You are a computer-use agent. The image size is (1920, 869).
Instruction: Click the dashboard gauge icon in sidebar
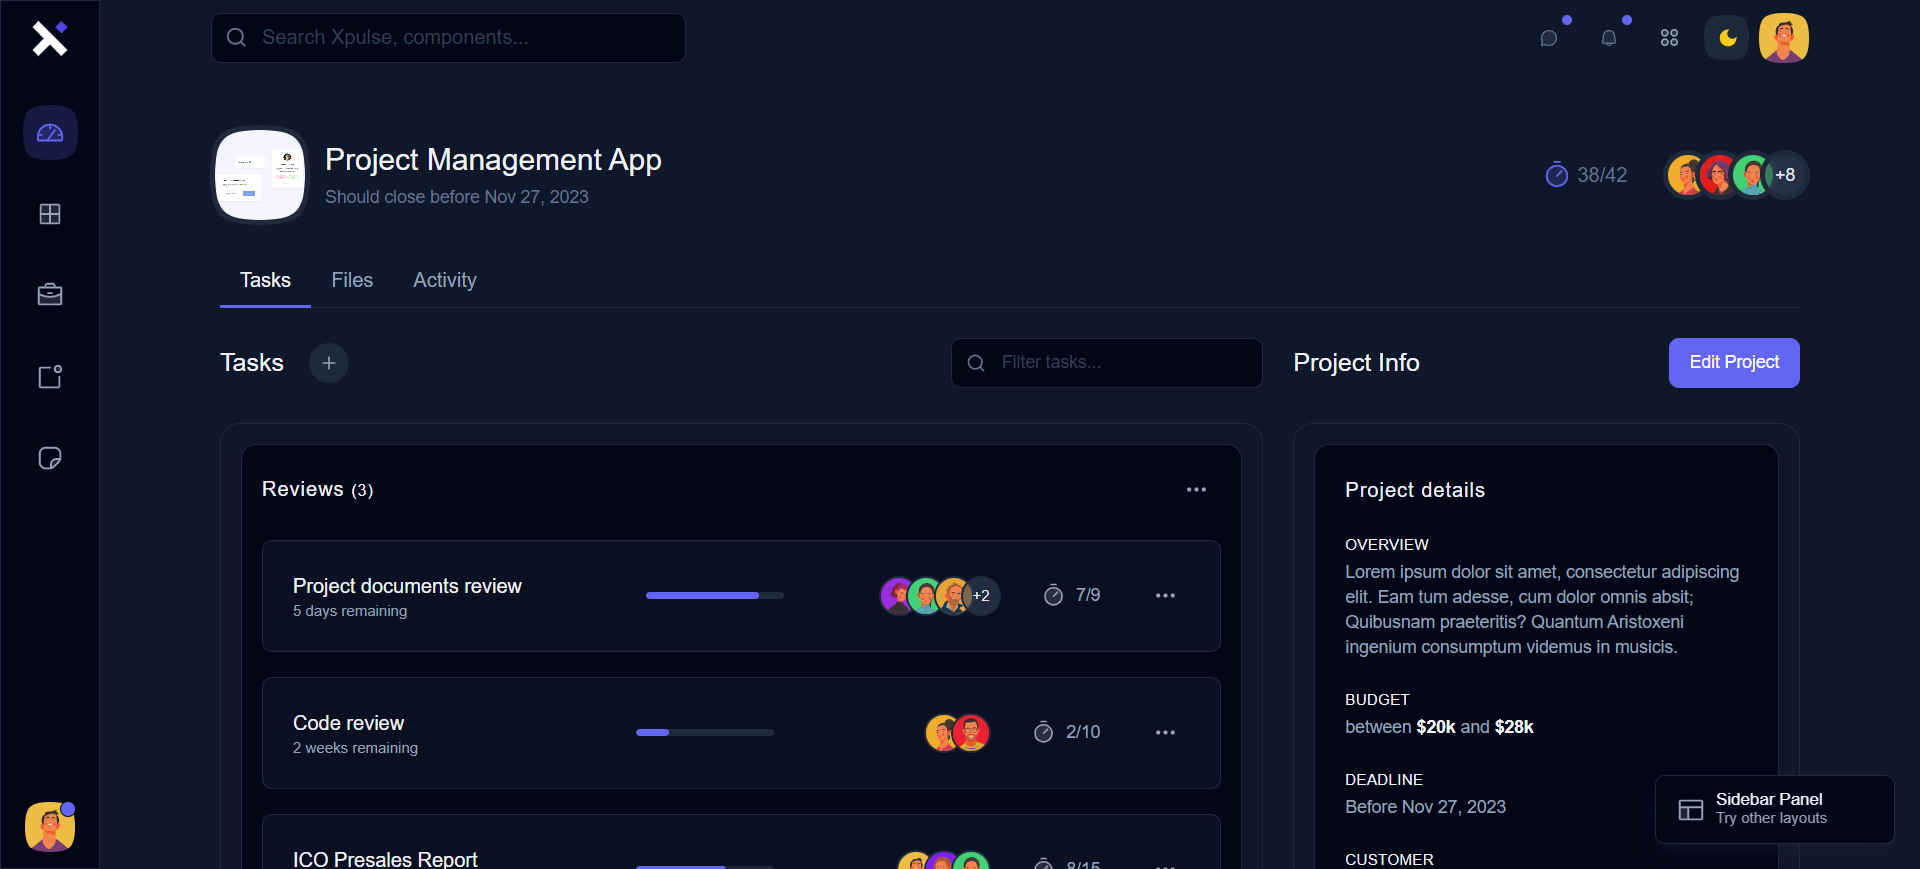(50, 133)
